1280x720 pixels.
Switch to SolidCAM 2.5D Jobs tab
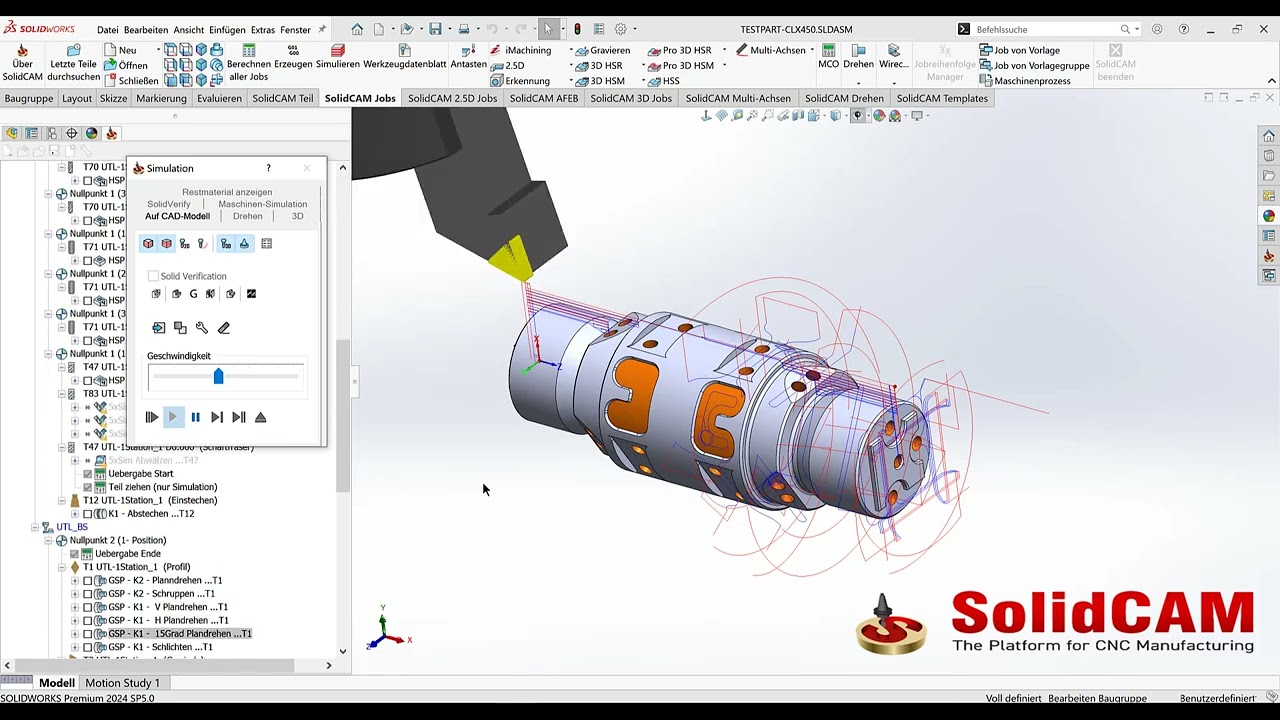(452, 98)
